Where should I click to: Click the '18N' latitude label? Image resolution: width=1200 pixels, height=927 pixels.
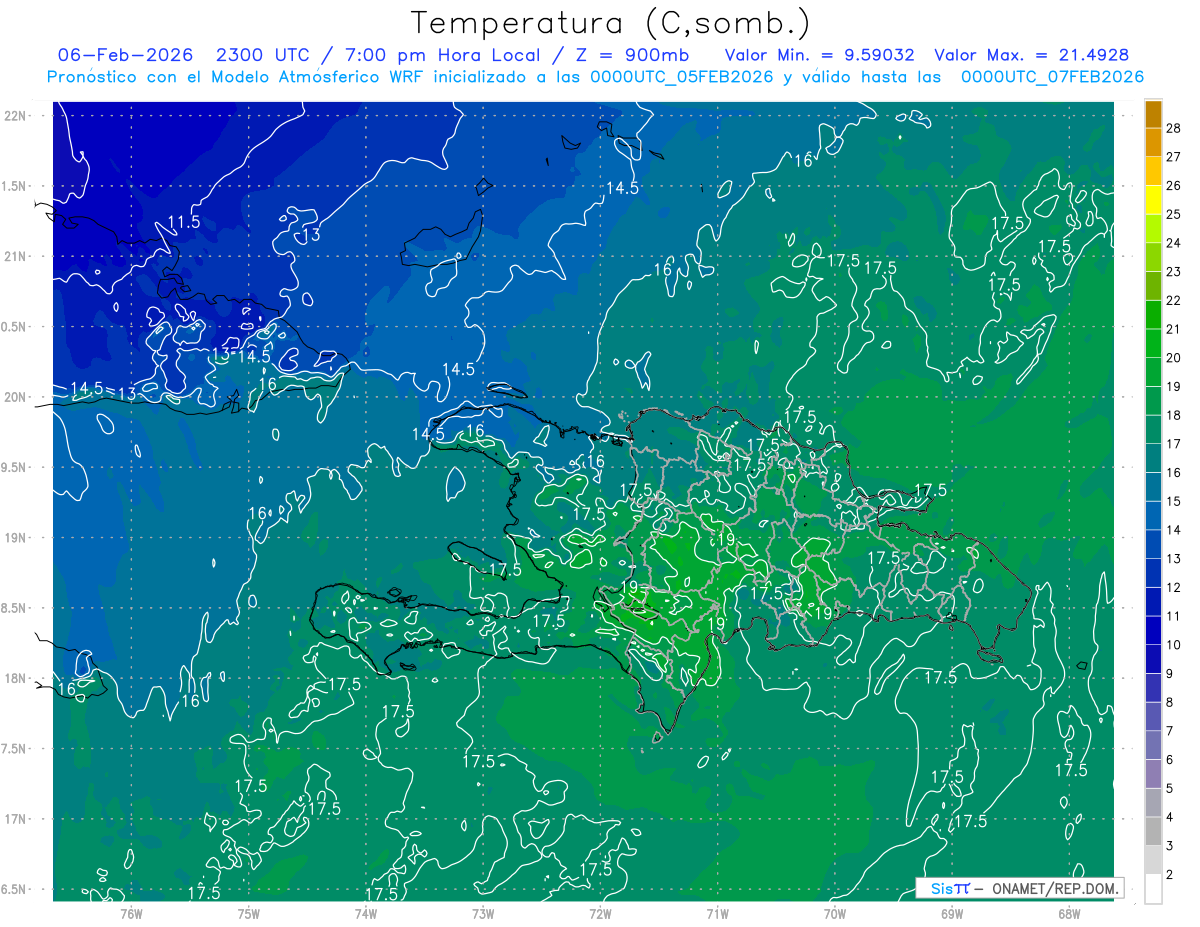click(x=15, y=678)
